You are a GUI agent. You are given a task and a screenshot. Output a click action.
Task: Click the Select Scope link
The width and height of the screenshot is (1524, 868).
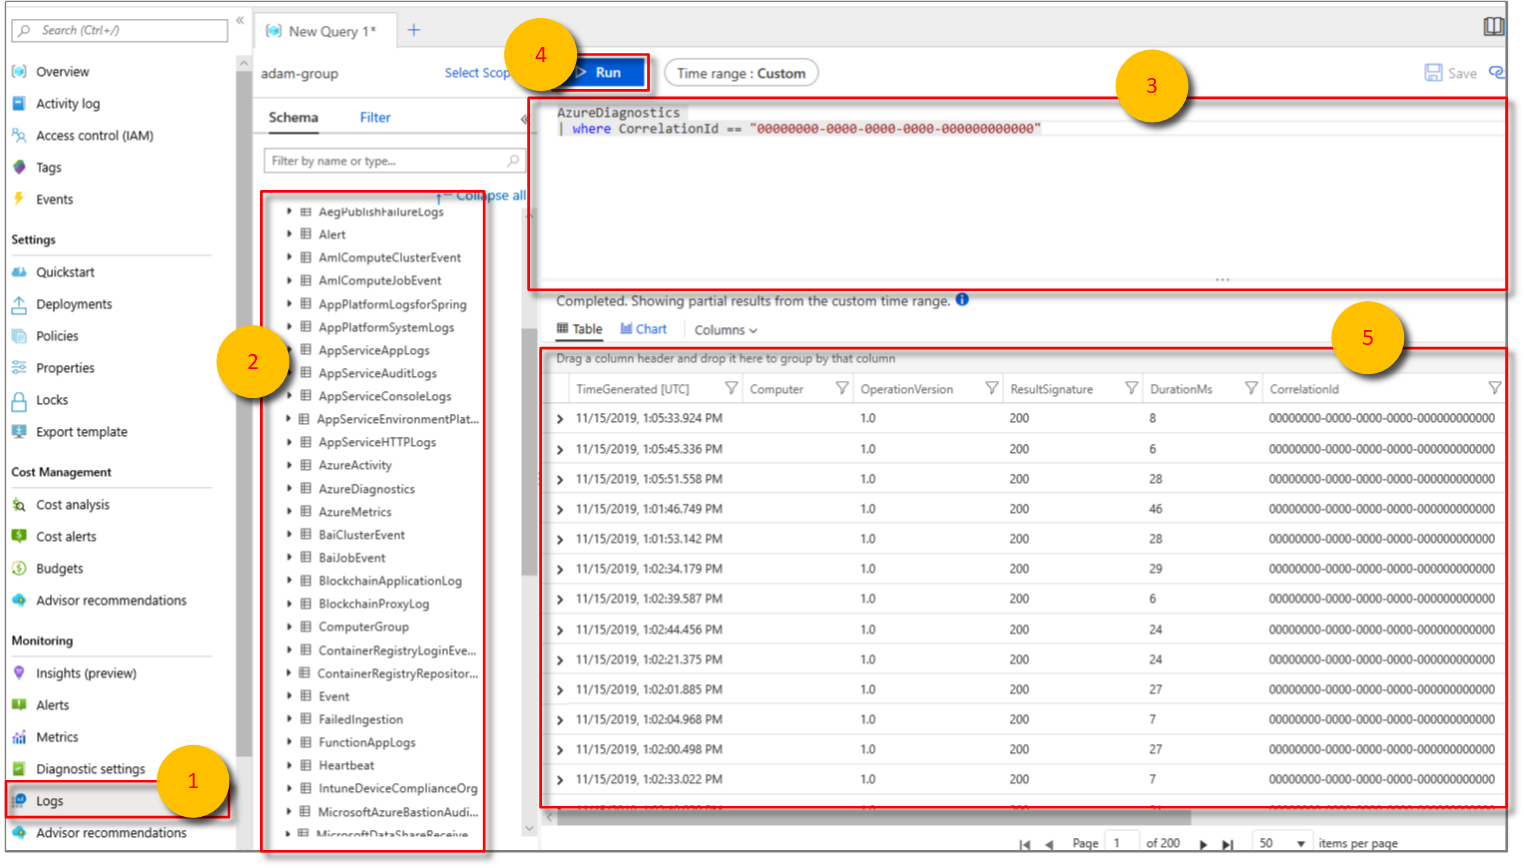(x=477, y=73)
